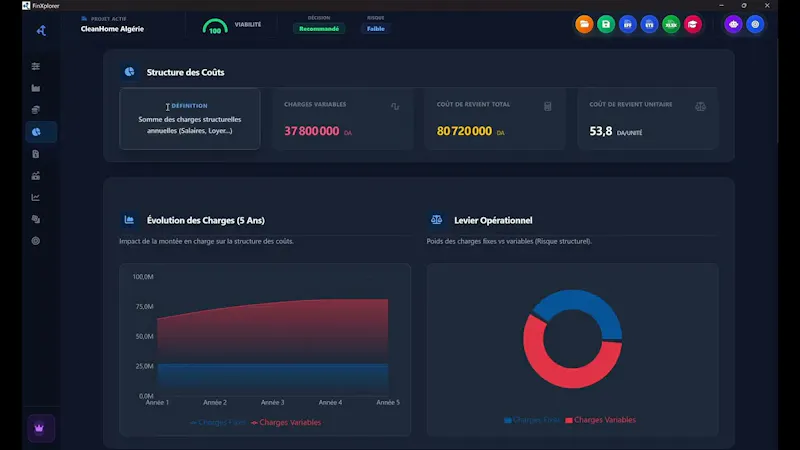Click the Charges Variables card
Screen dimensions: 800x450
point(342,118)
